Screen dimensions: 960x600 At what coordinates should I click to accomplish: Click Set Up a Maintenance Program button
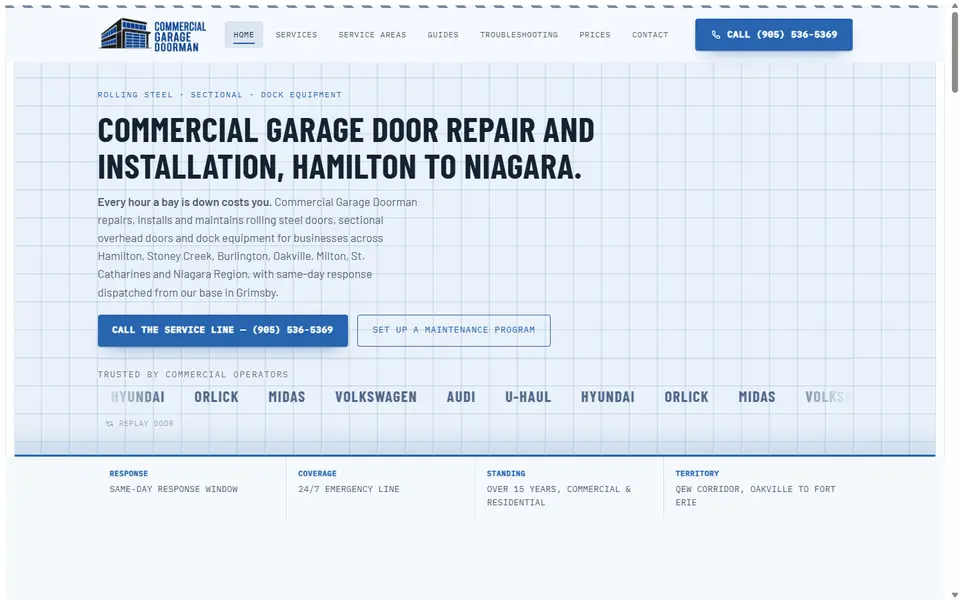click(454, 331)
